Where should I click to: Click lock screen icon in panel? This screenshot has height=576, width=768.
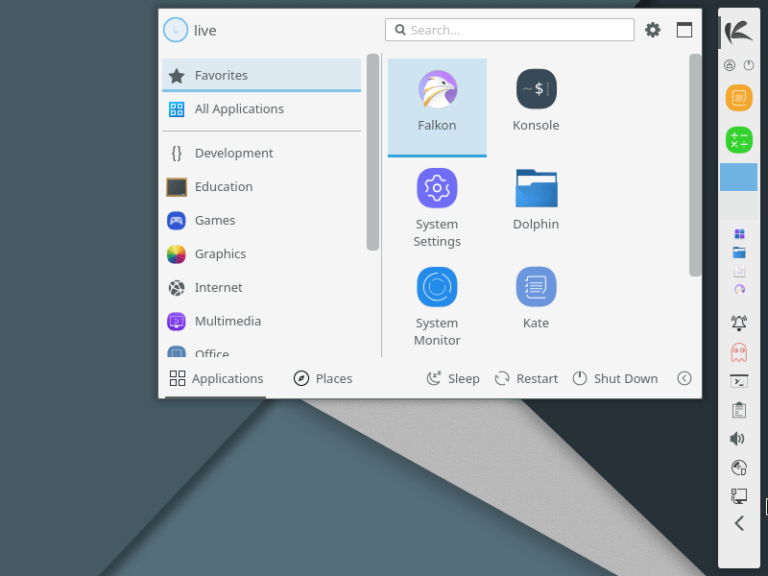click(x=729, y=65)
